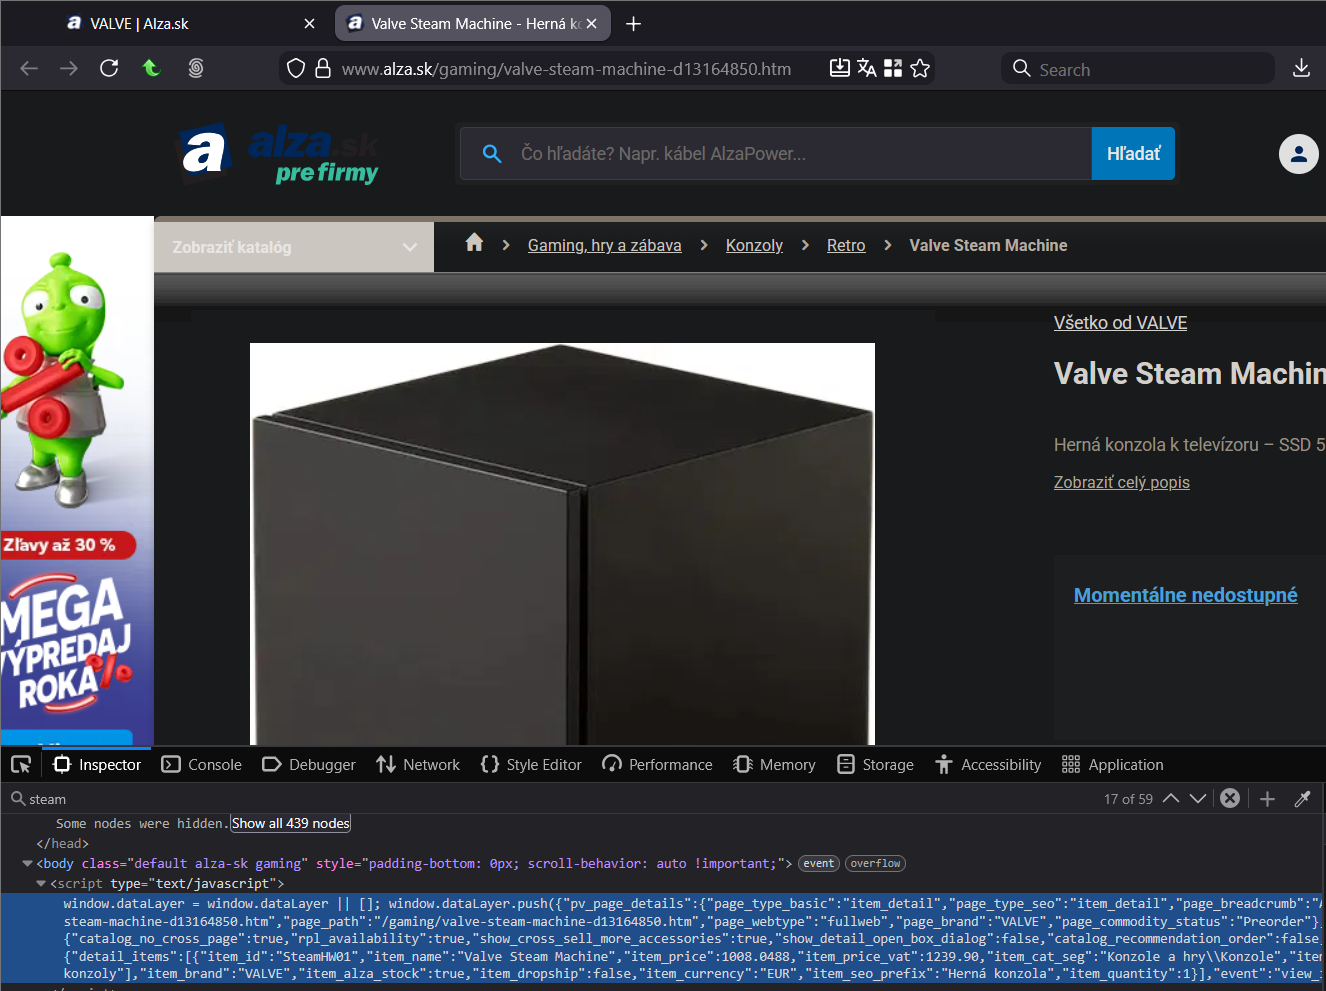Open the Storage tab
The width and height of the screenshot is (1326, 991).
[875, 765]
